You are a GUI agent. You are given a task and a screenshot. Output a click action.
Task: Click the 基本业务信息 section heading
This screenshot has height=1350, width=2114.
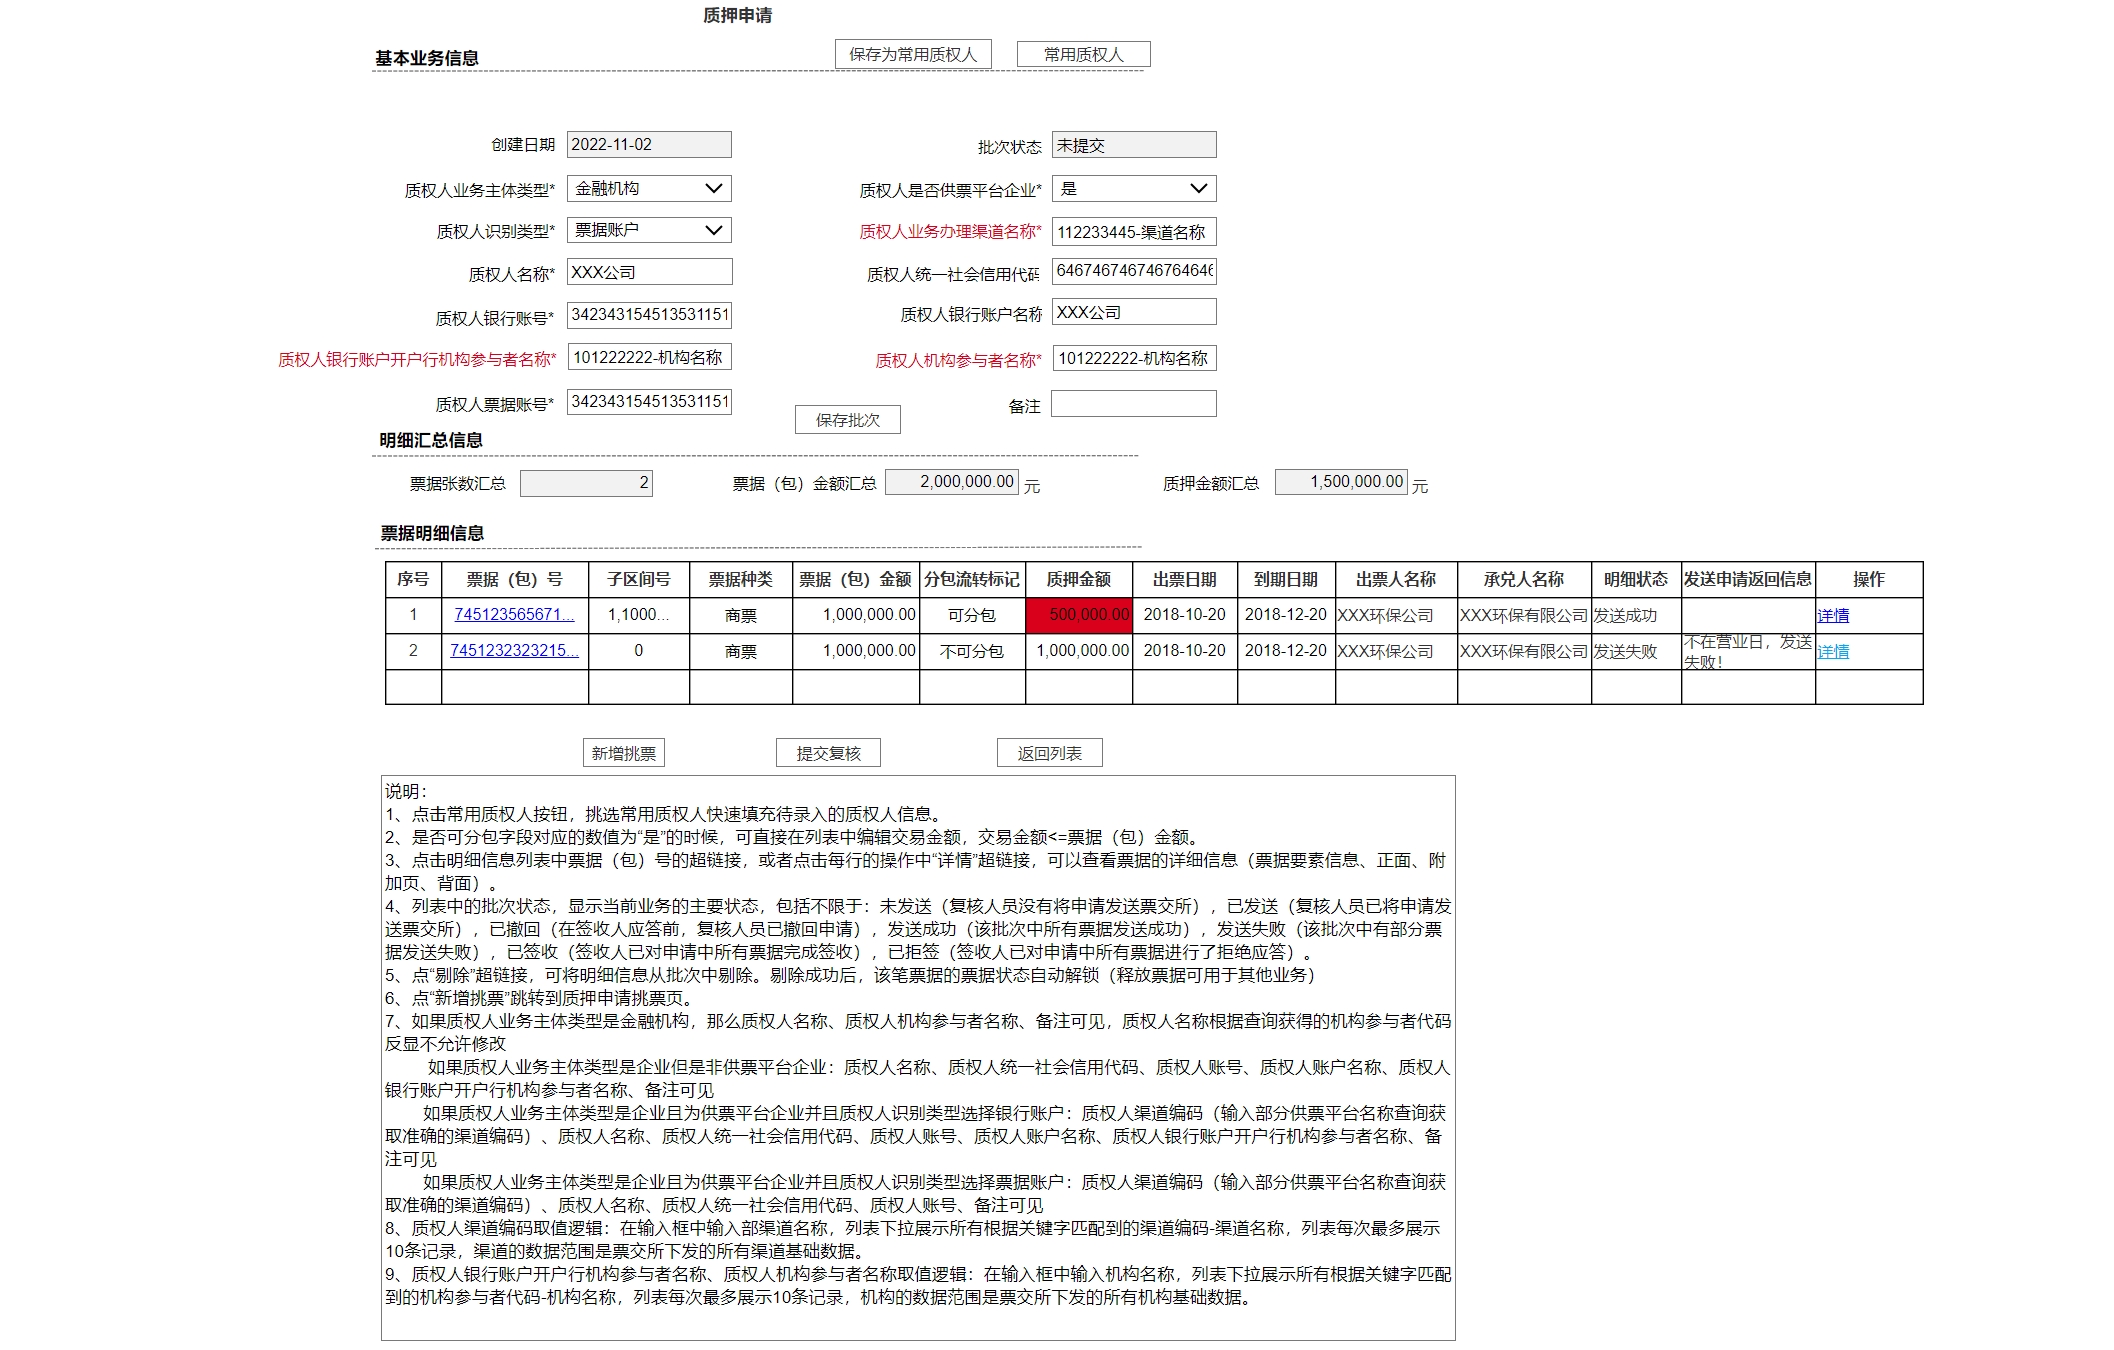coord(427,58)
